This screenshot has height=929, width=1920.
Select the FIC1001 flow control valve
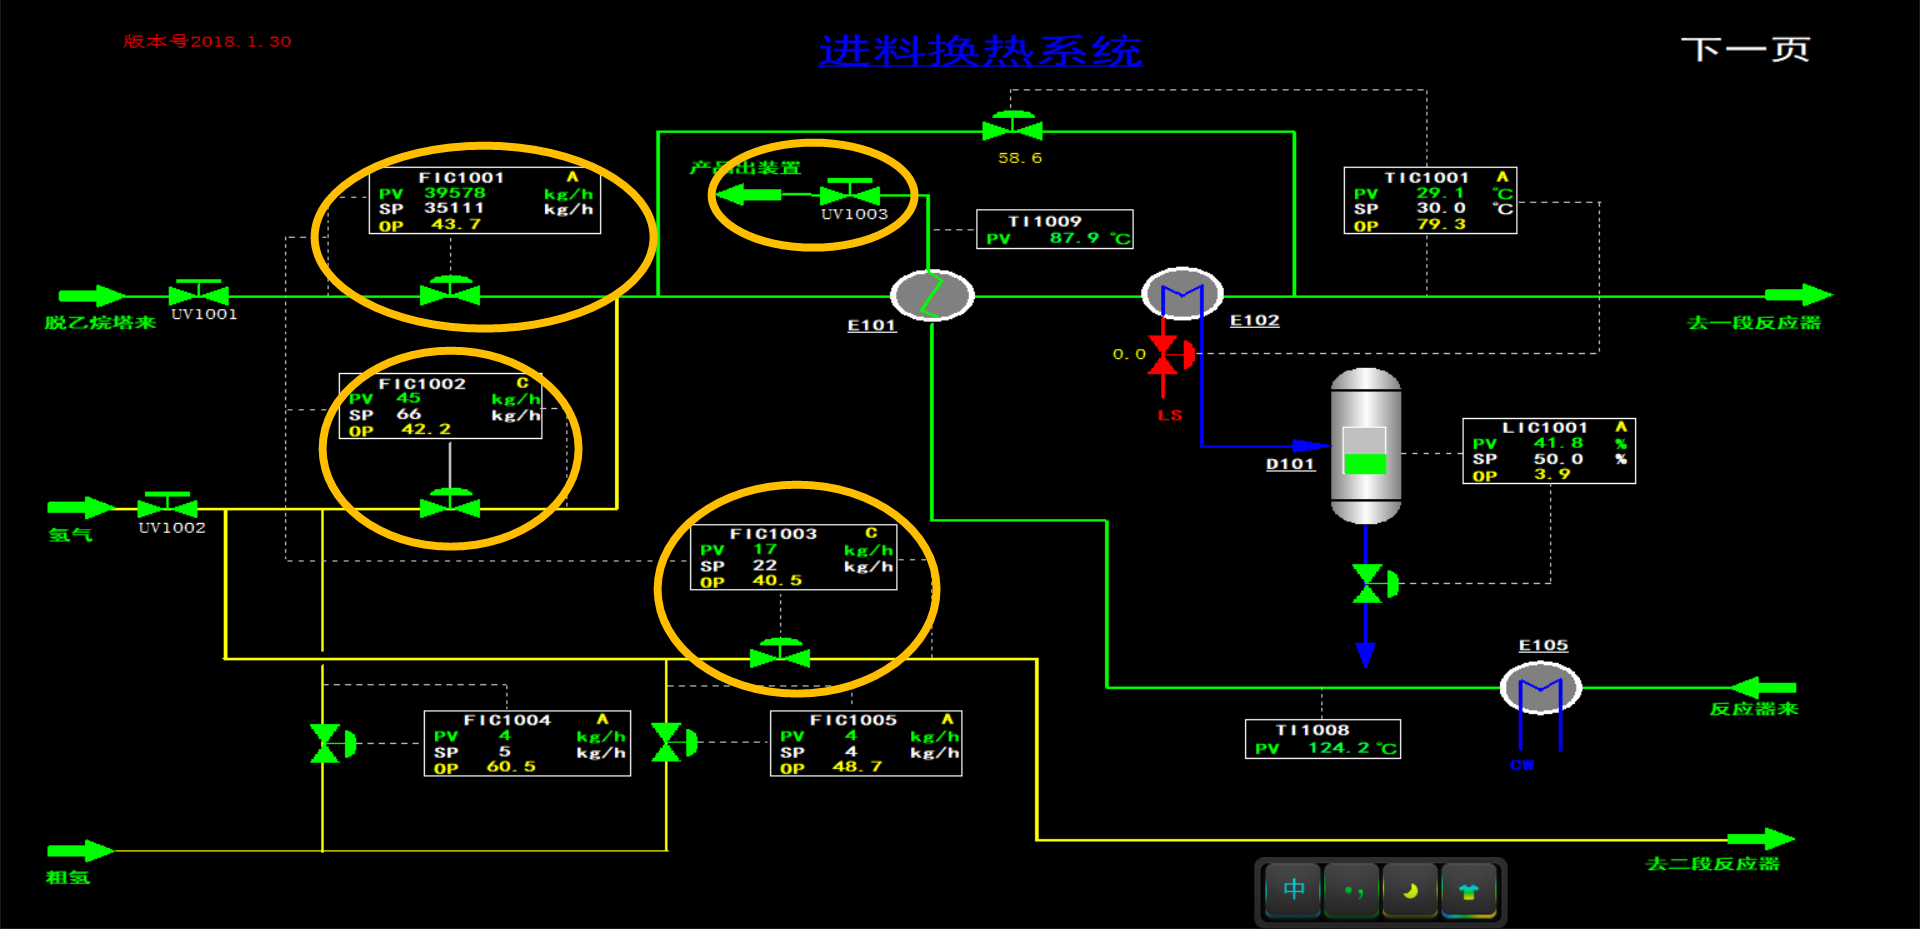point(450,292)
